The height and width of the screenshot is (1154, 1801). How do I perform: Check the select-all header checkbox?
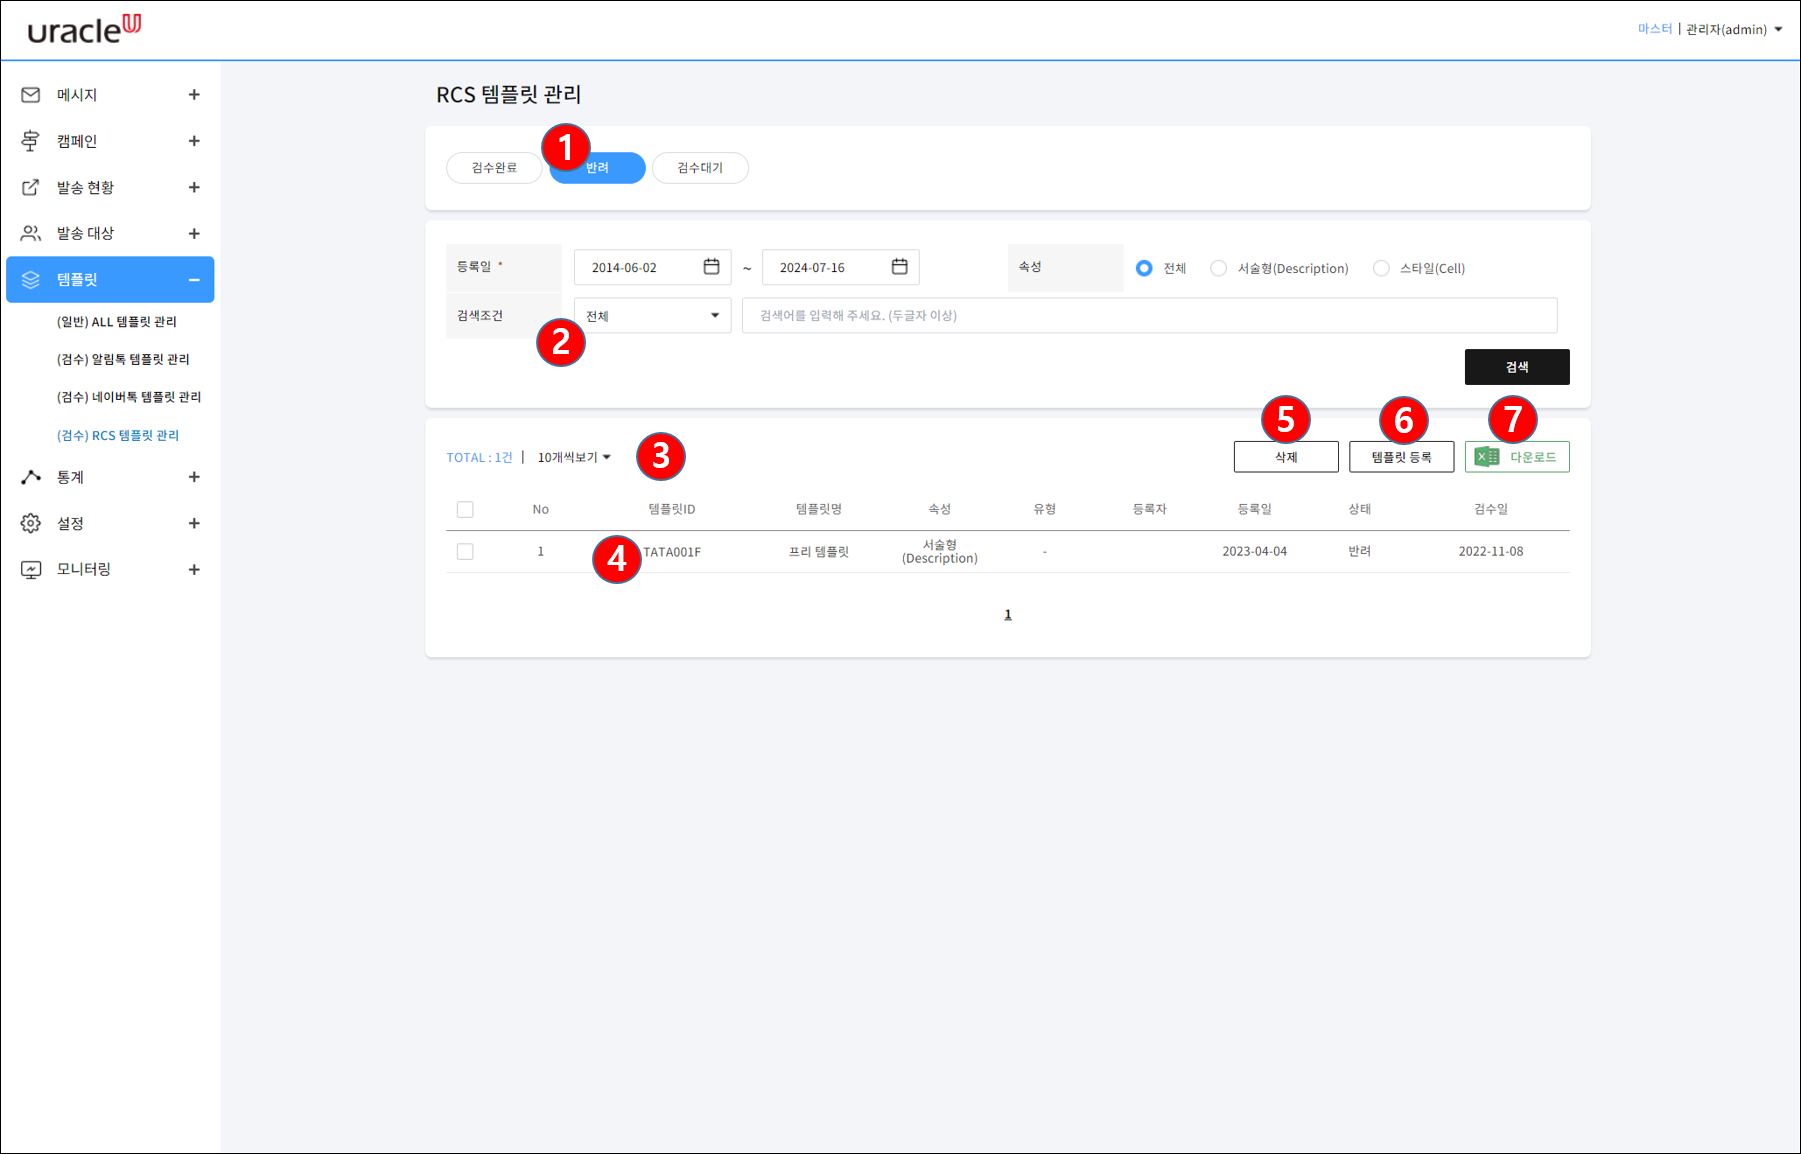465,510
